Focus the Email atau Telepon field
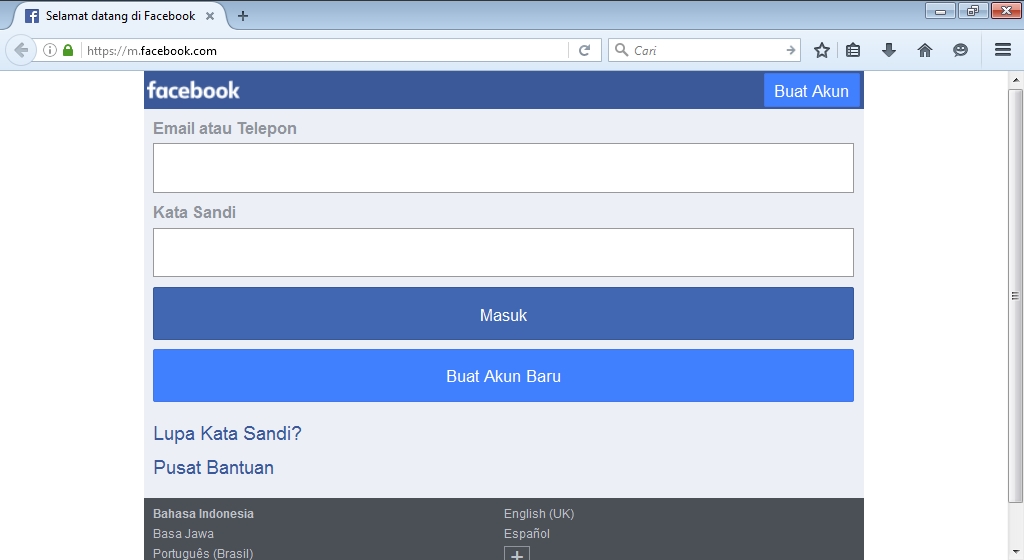Viewport: 1024px width, 560px height. 503,168
